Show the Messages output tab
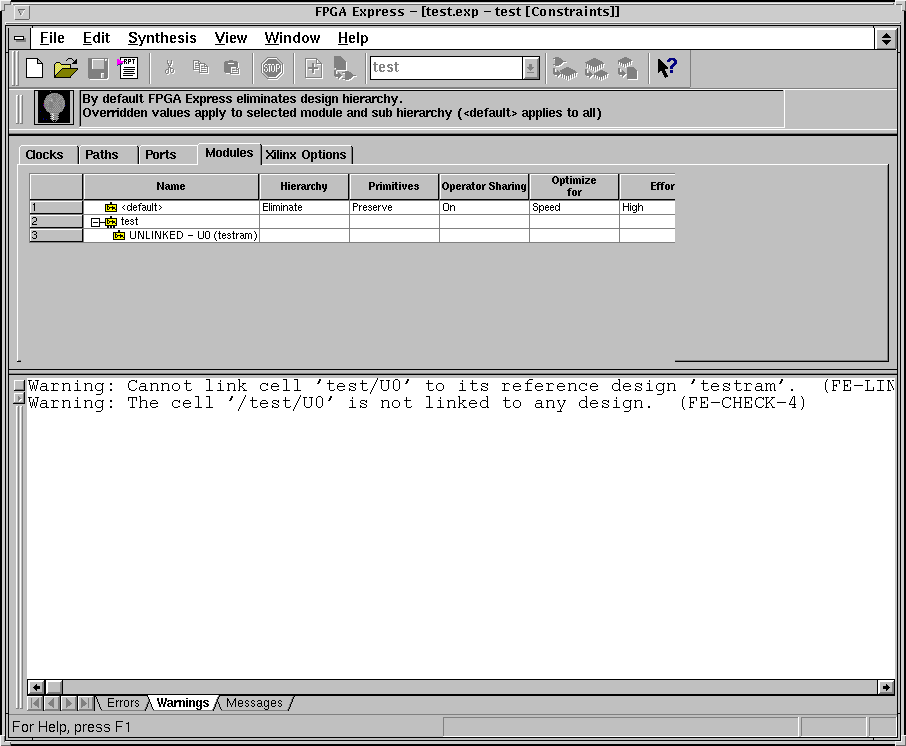The height and width of the screenshot is (746, 906). (x=254, y=703)
